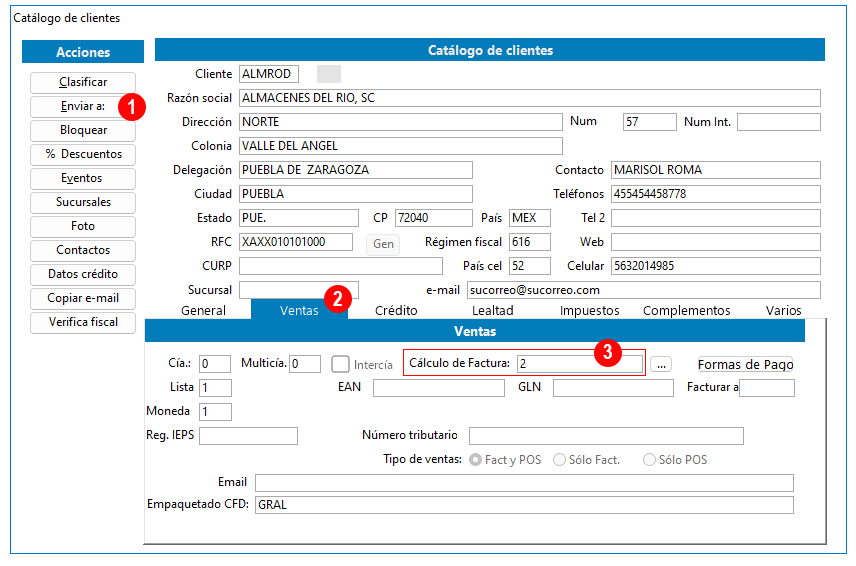Toggle the Intercía checkbox

pos(341,364)
